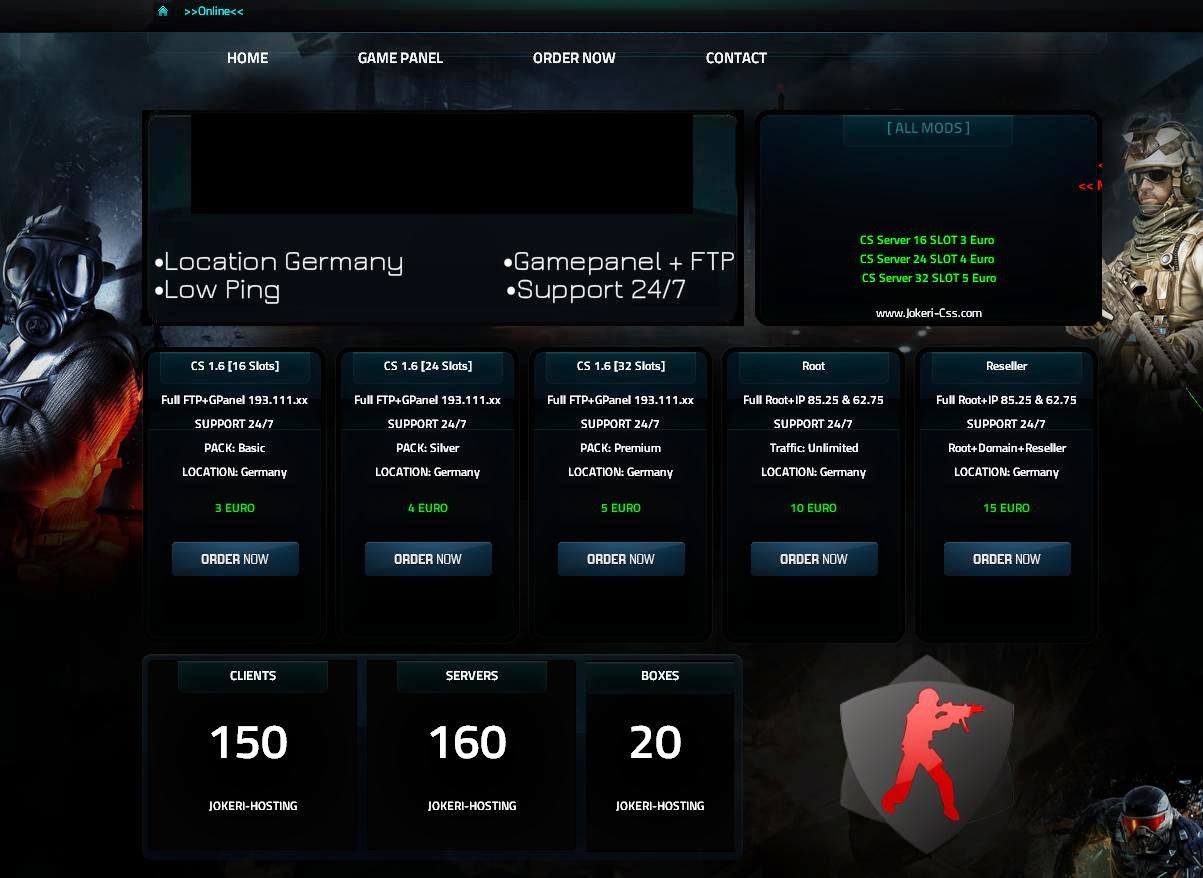Click CS Server 32 SLOT 5 Euro text

click(929, 278)
